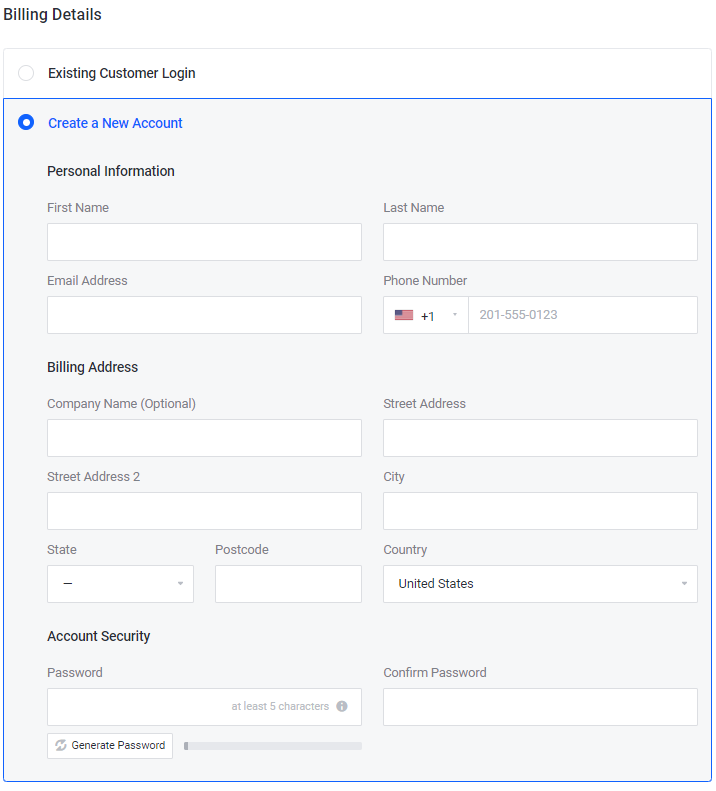Select the Existing Customer Login radio button
The height and width of the screenshot is (791, 716).
(26, 73)
